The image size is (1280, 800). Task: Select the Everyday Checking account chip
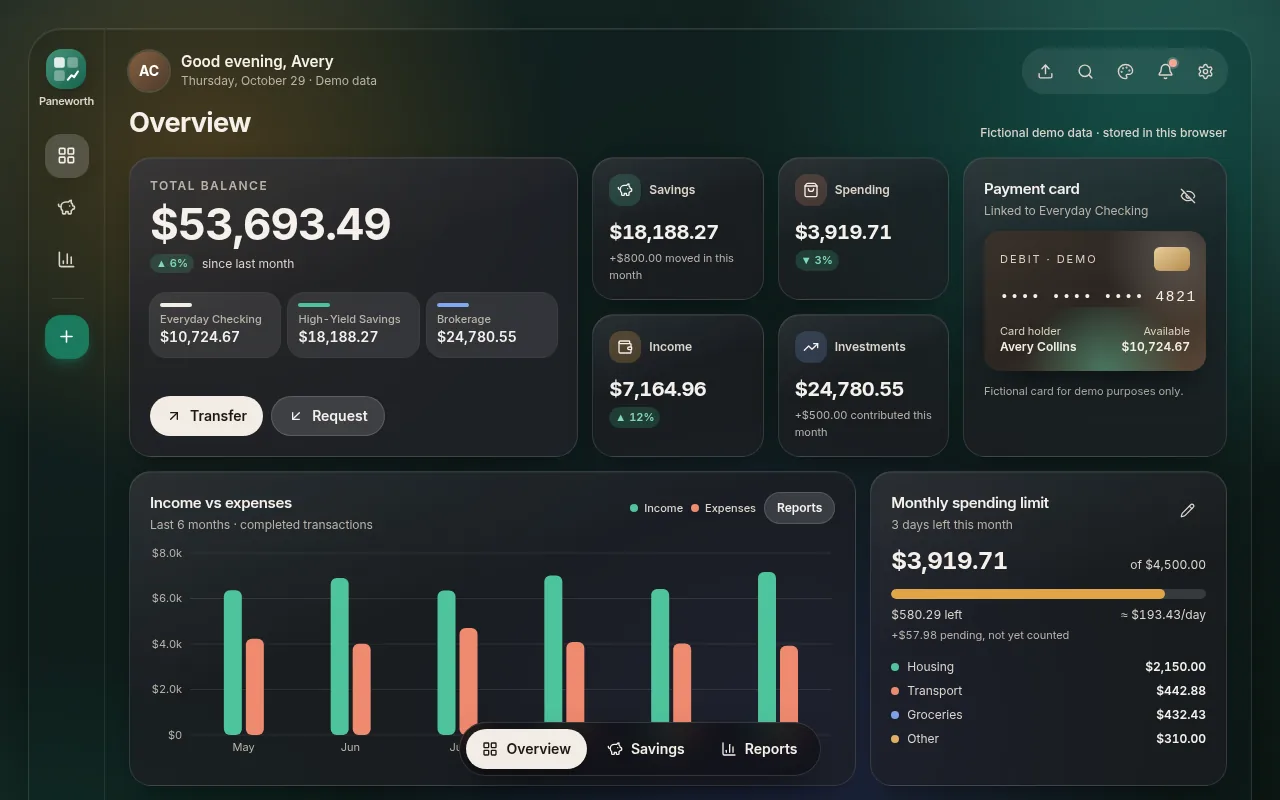click(215, 325)
